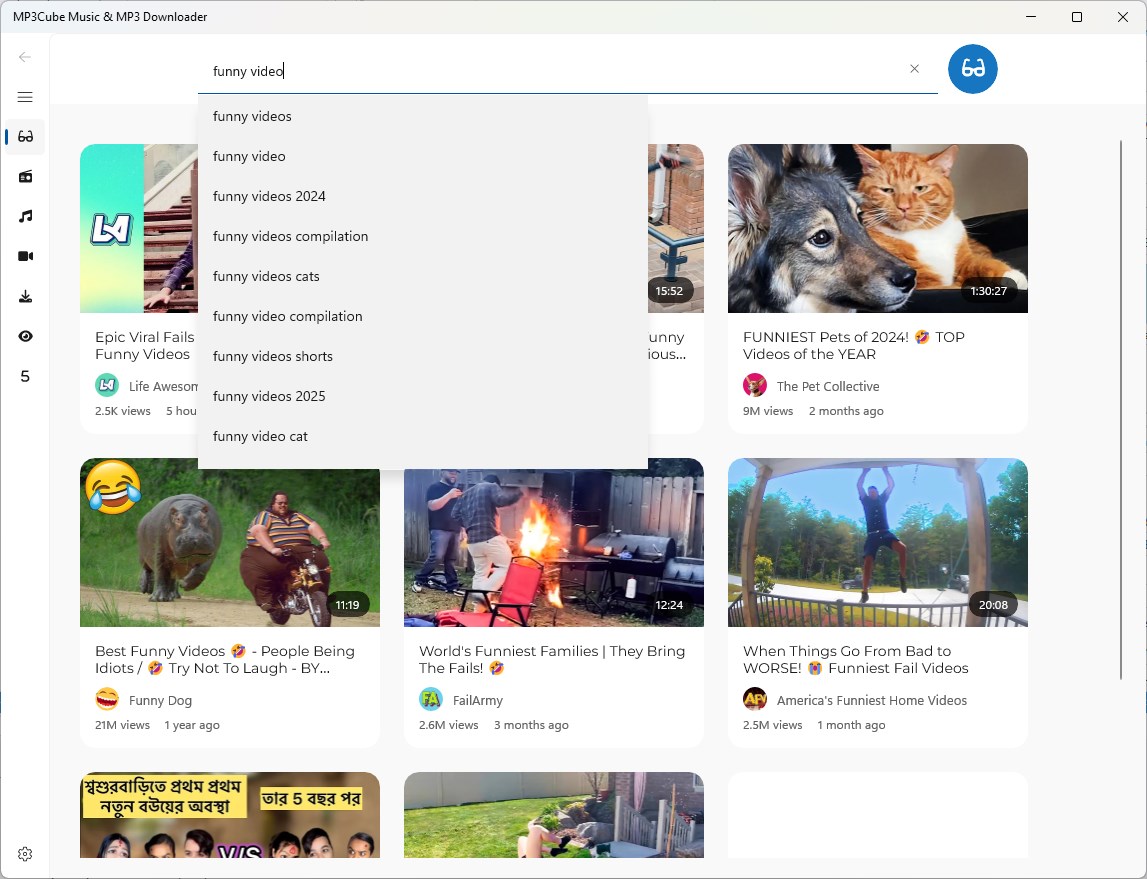The width and height of the screenshot is (1147, 879).
Task: Open the World's Funniest Families FailArmy thumbnail
Action: click(553, 543)
